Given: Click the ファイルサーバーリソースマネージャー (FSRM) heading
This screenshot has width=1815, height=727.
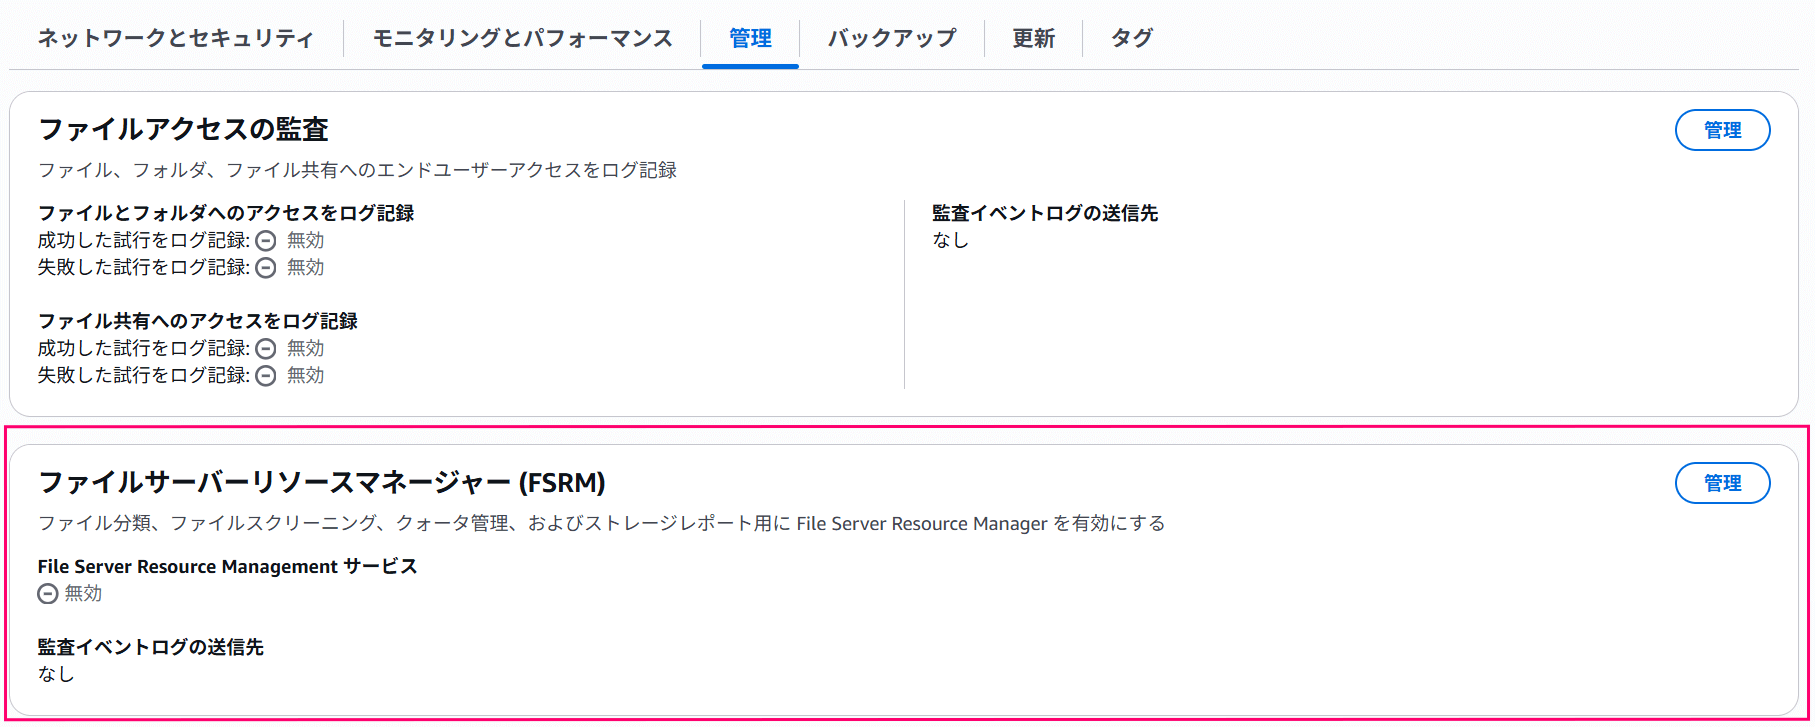Looking at the screenshot, I should 321,482.
